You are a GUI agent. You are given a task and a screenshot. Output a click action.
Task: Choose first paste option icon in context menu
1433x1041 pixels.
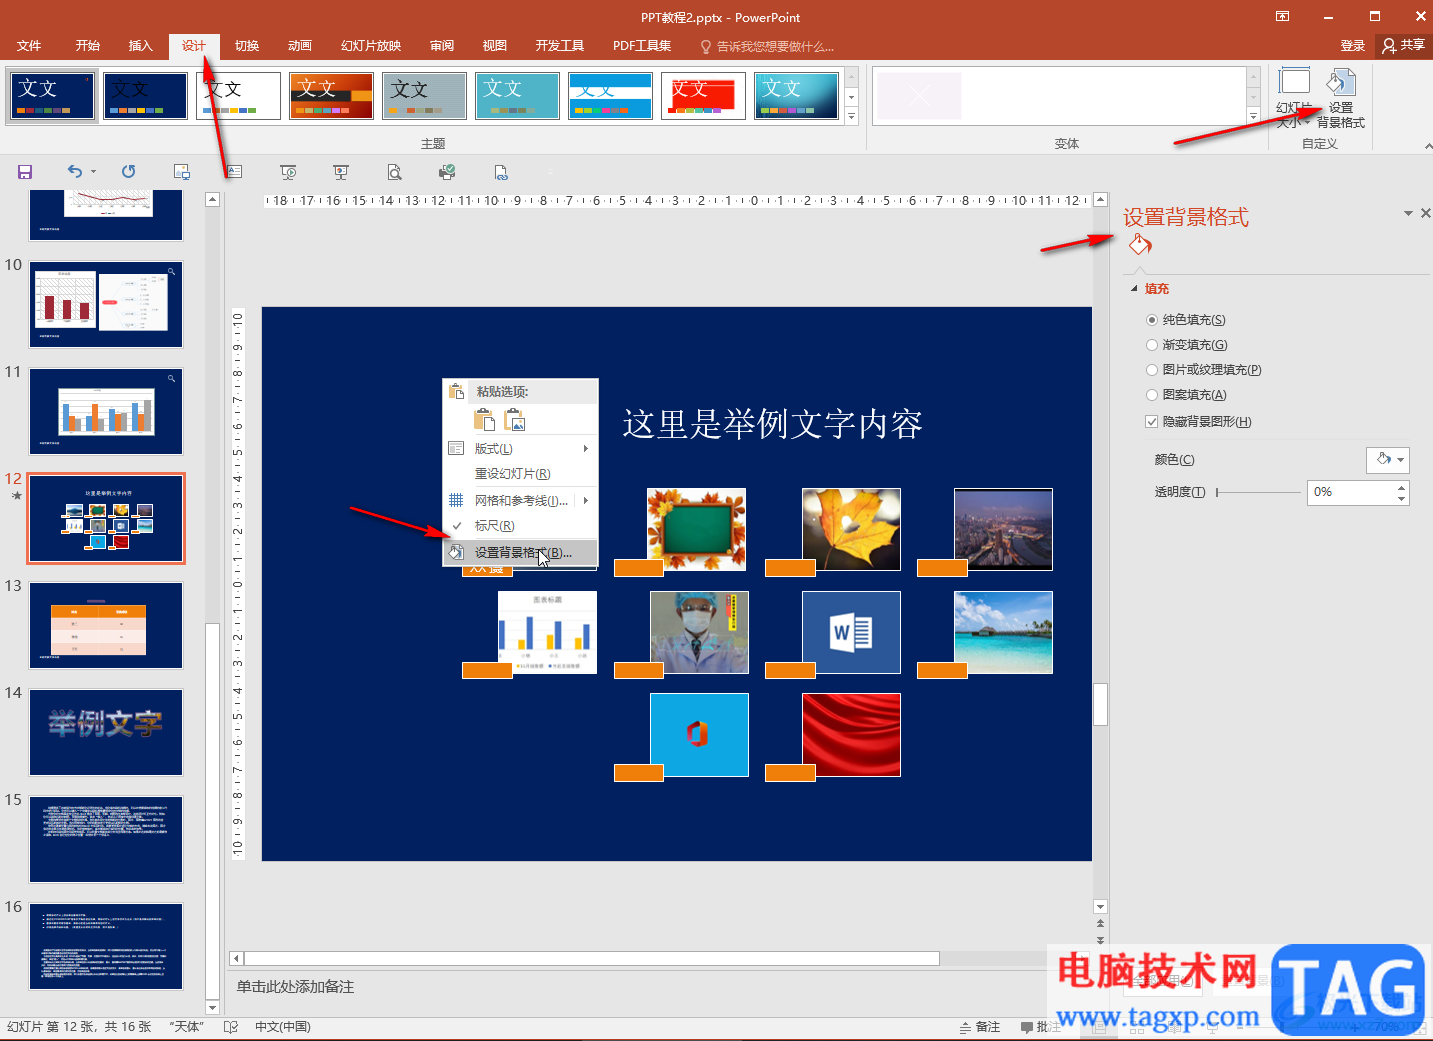click(484, 419)
